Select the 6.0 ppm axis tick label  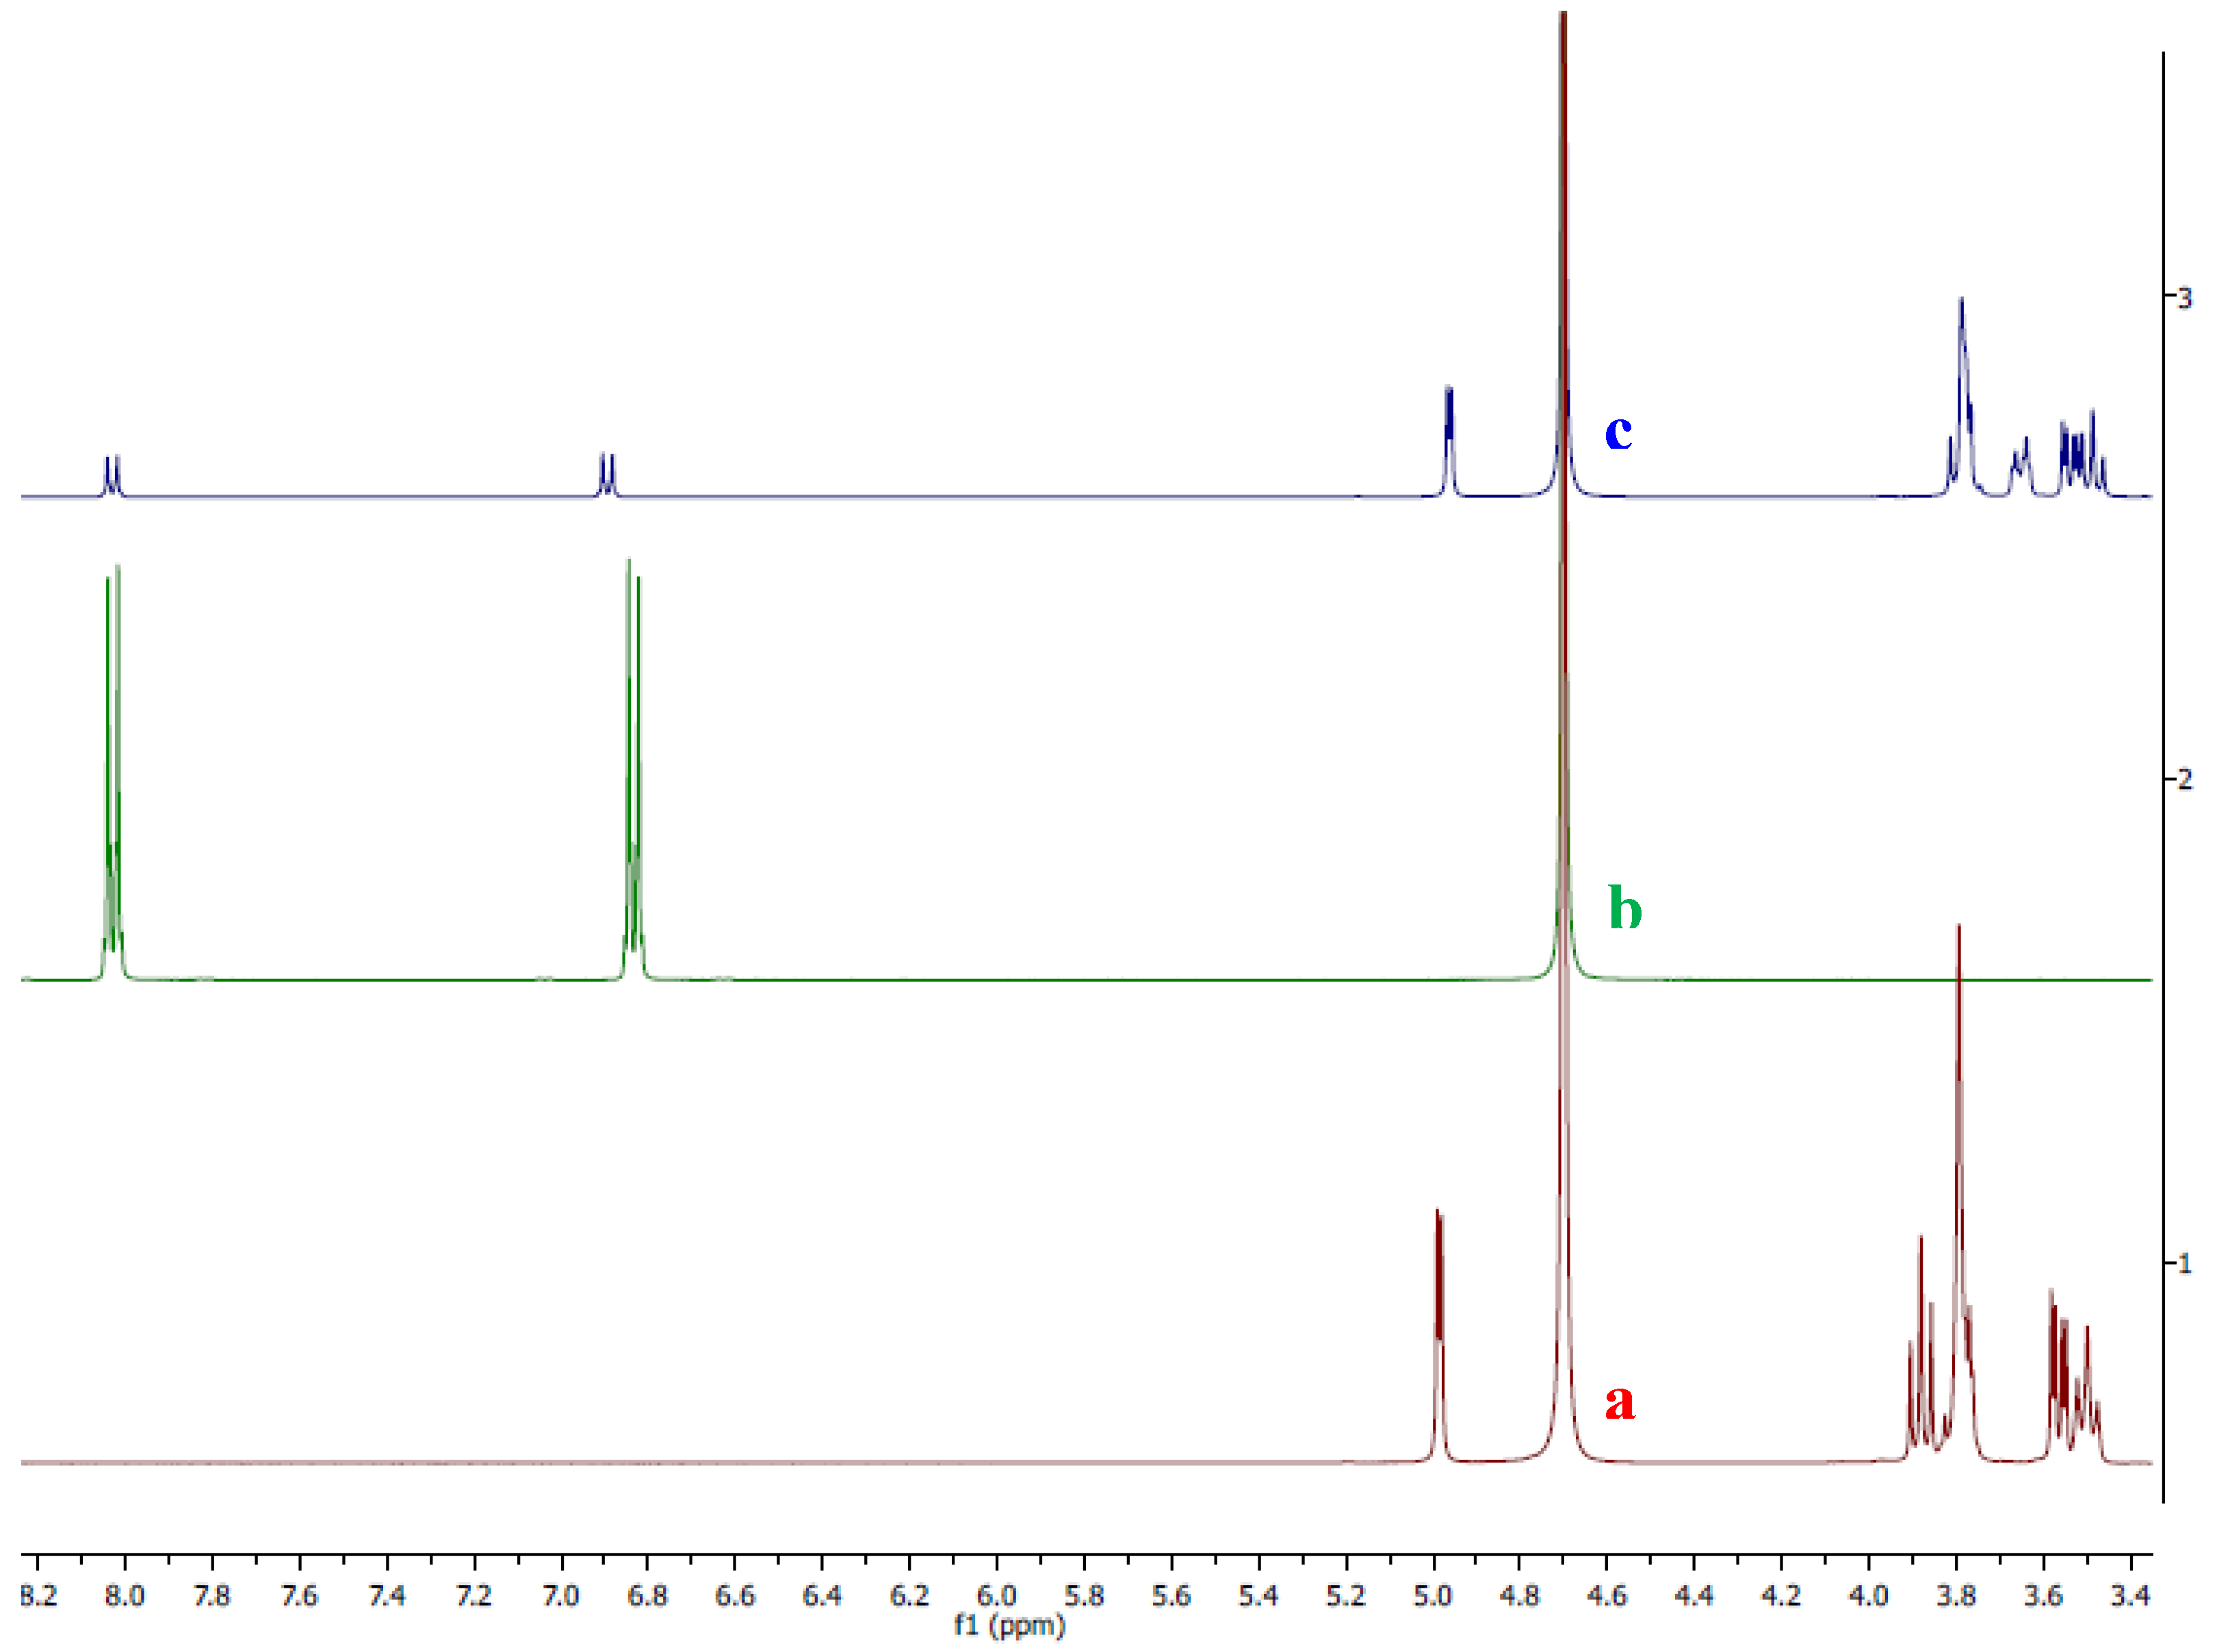coord(997,1595)
